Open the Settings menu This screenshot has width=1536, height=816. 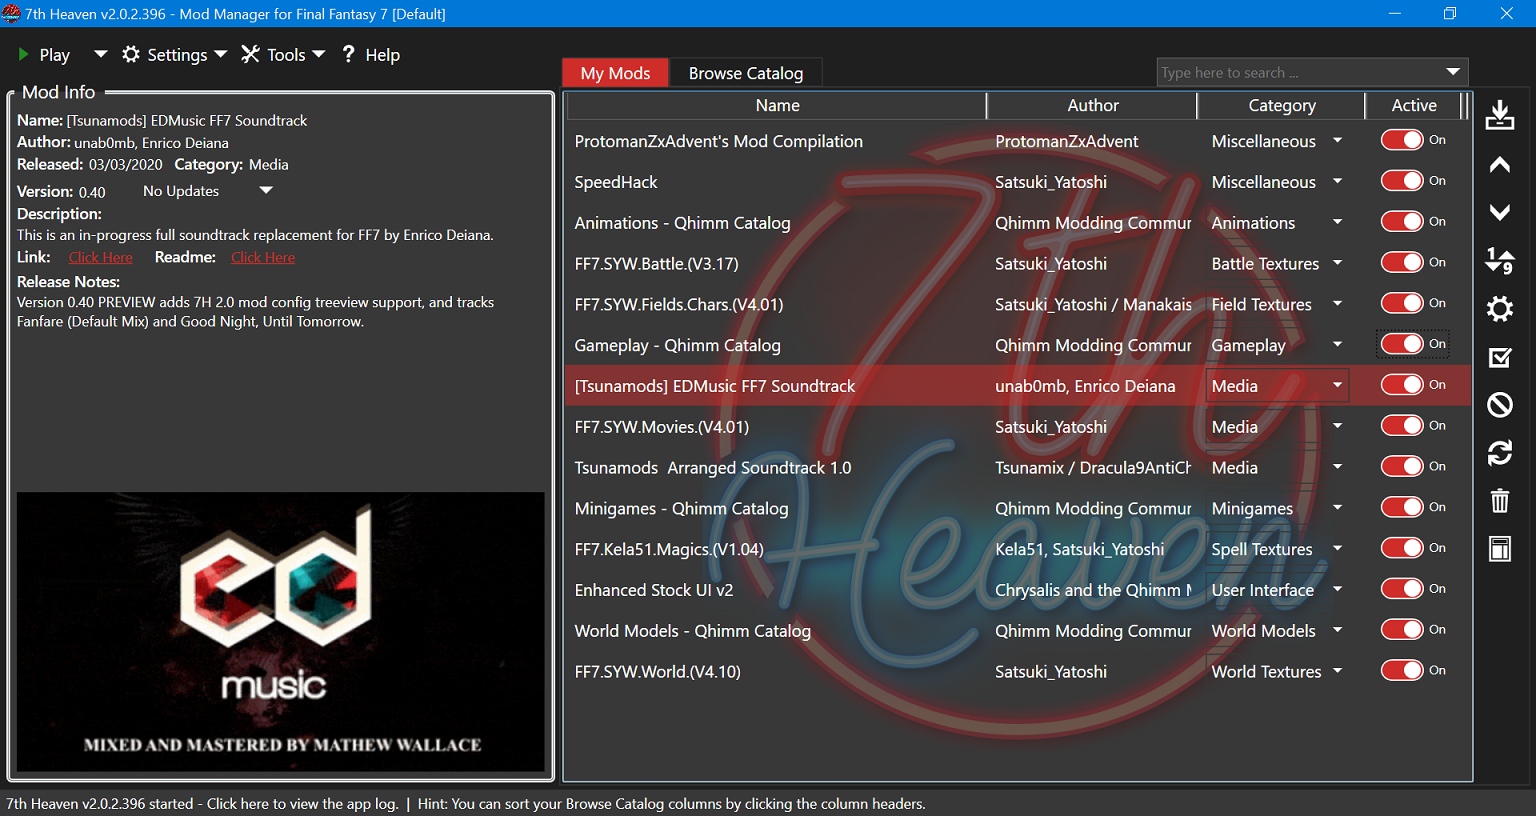pyautogui.click(x=175, y=54)
